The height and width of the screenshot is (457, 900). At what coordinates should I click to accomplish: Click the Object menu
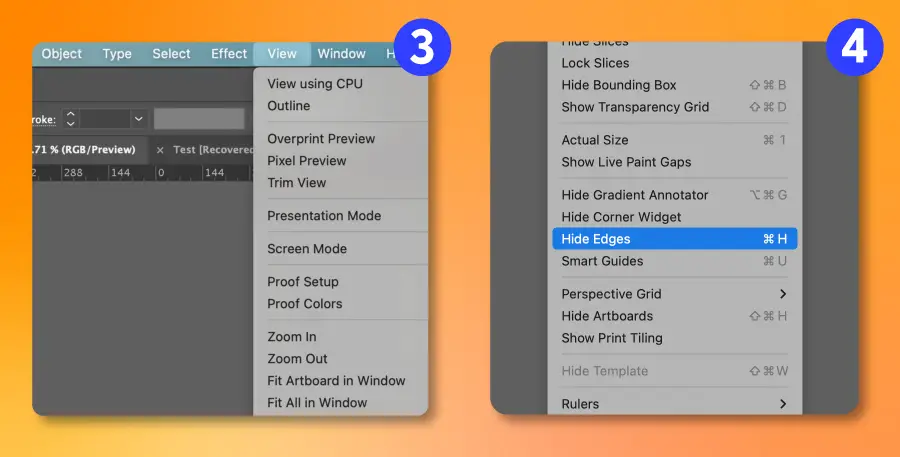pos(61,53)
